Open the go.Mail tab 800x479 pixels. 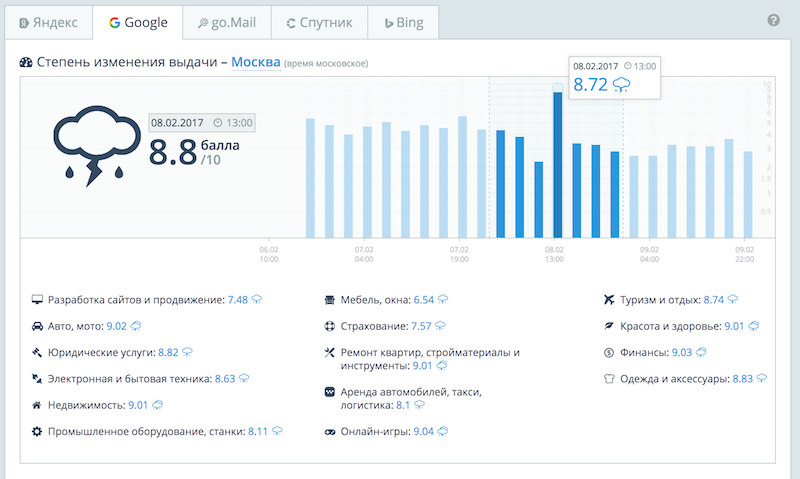222,22
